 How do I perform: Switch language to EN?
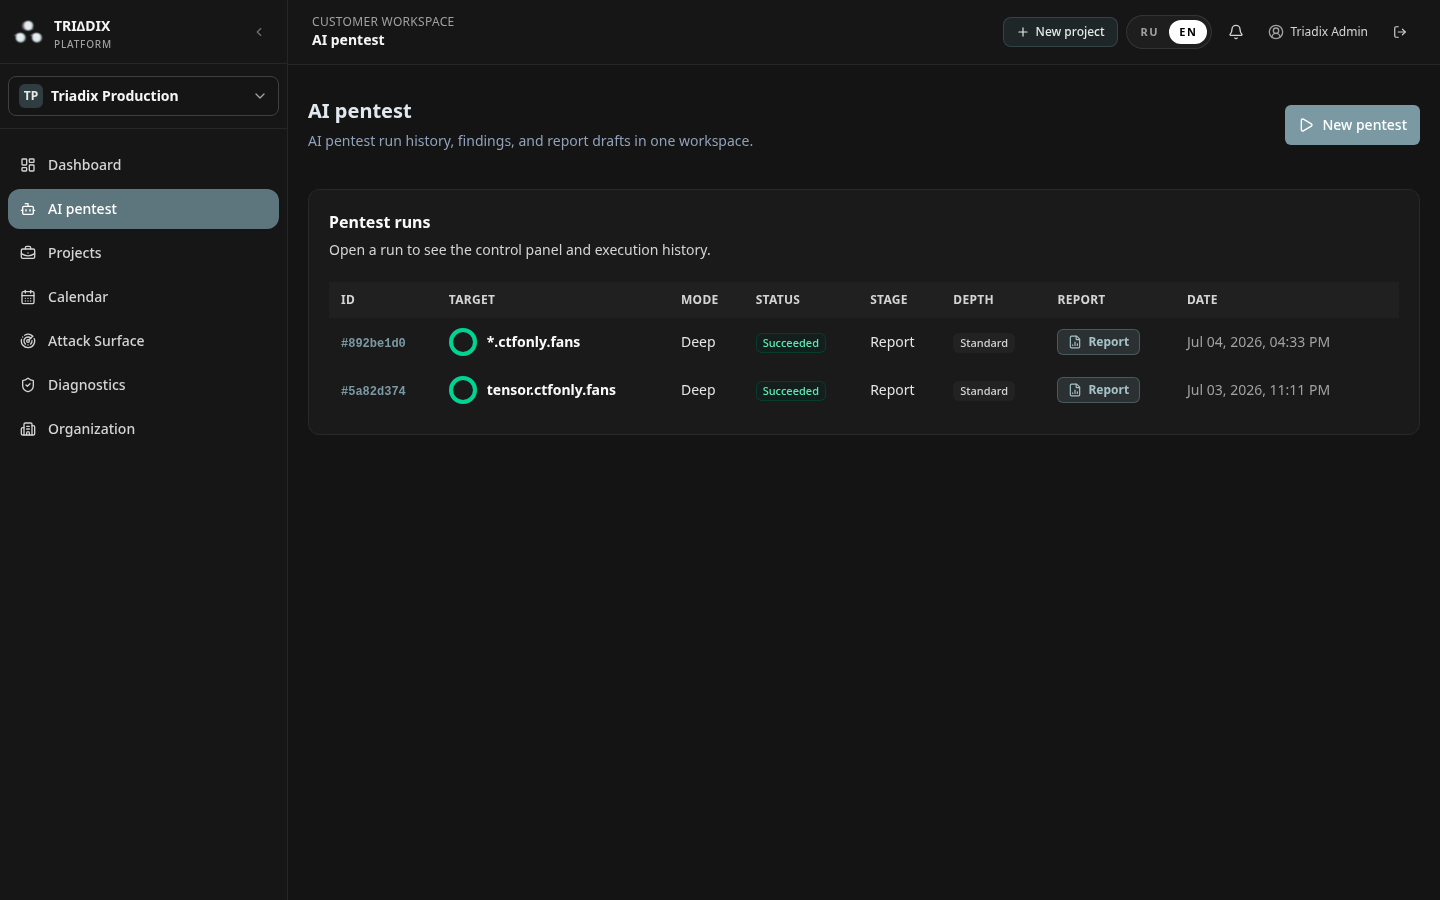tap(1188, 32)
